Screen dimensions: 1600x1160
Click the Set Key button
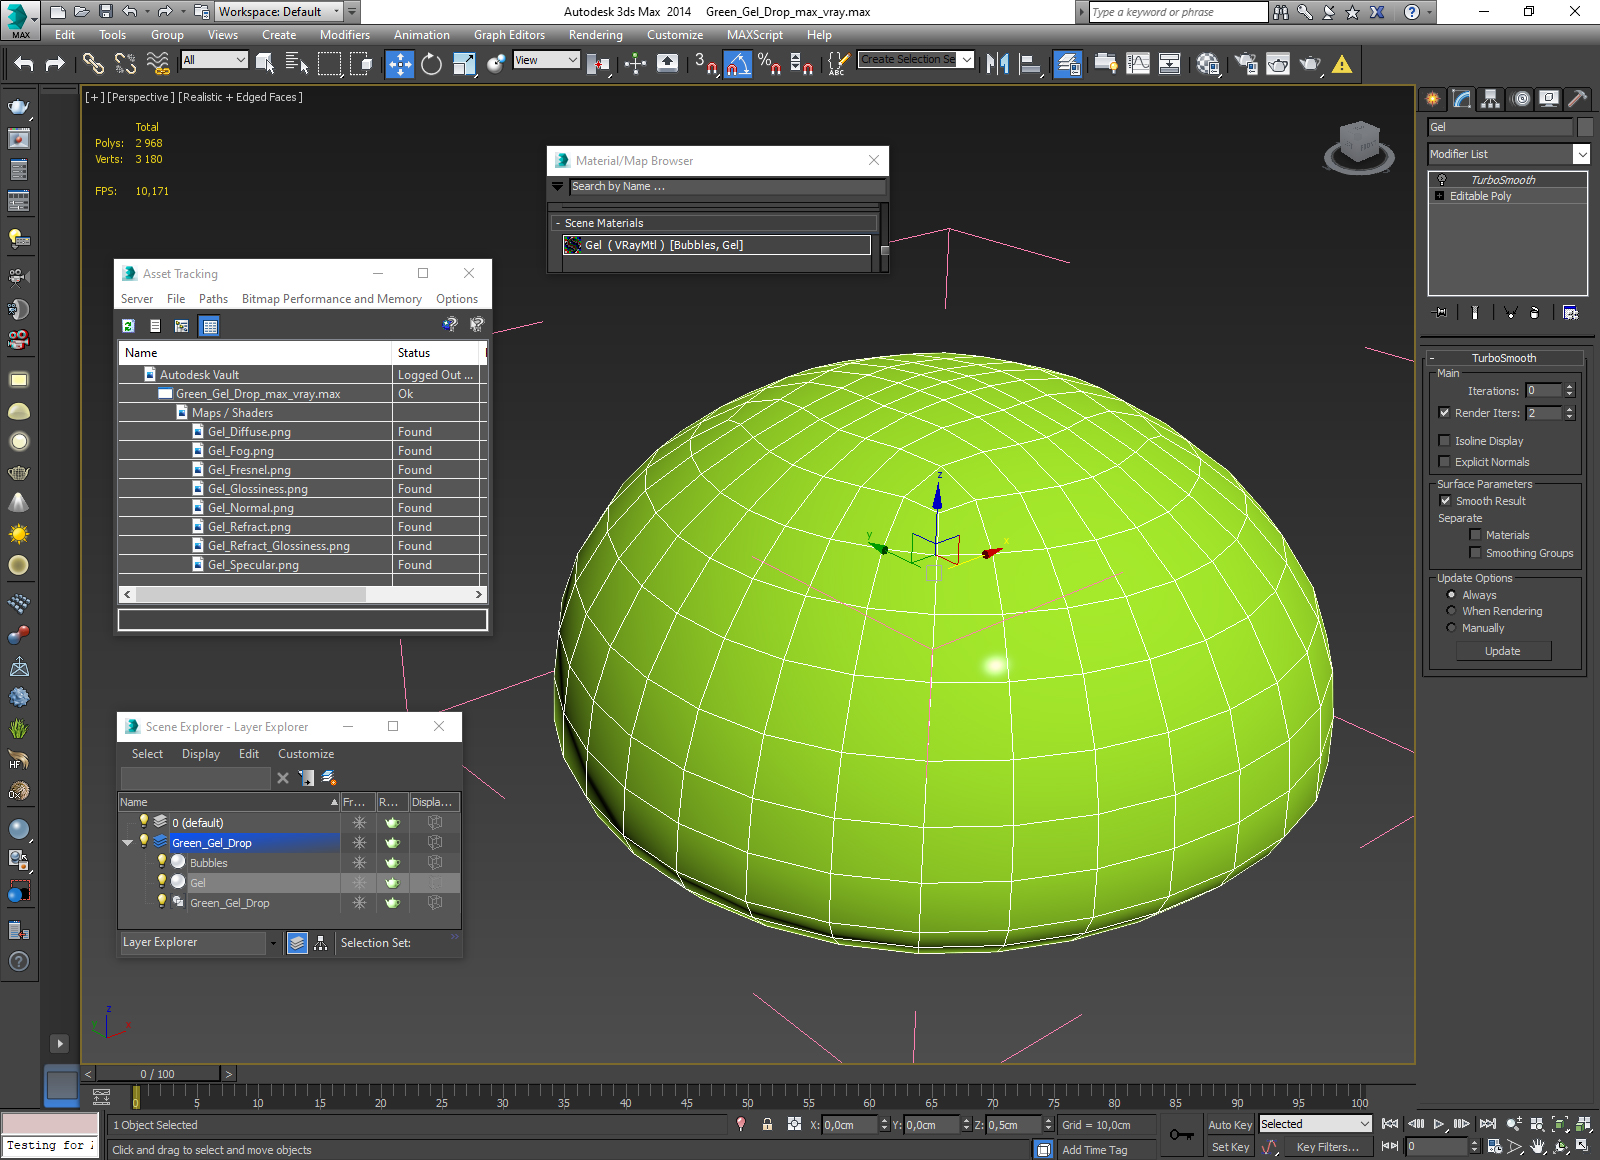click(x=1230, y=1147)
